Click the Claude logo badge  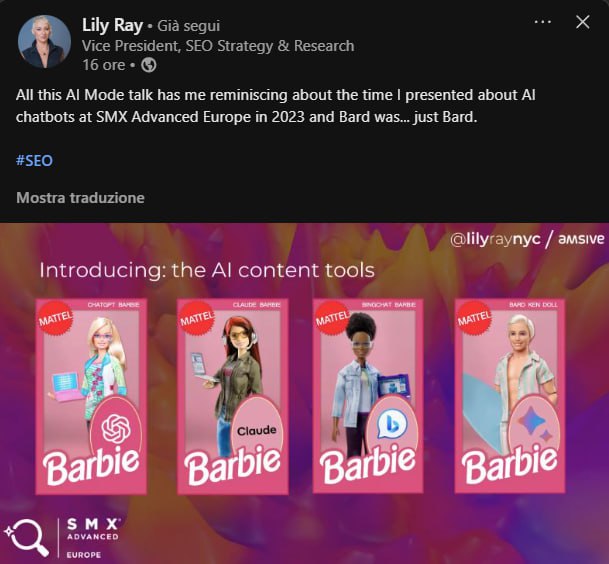pos(257,430)
